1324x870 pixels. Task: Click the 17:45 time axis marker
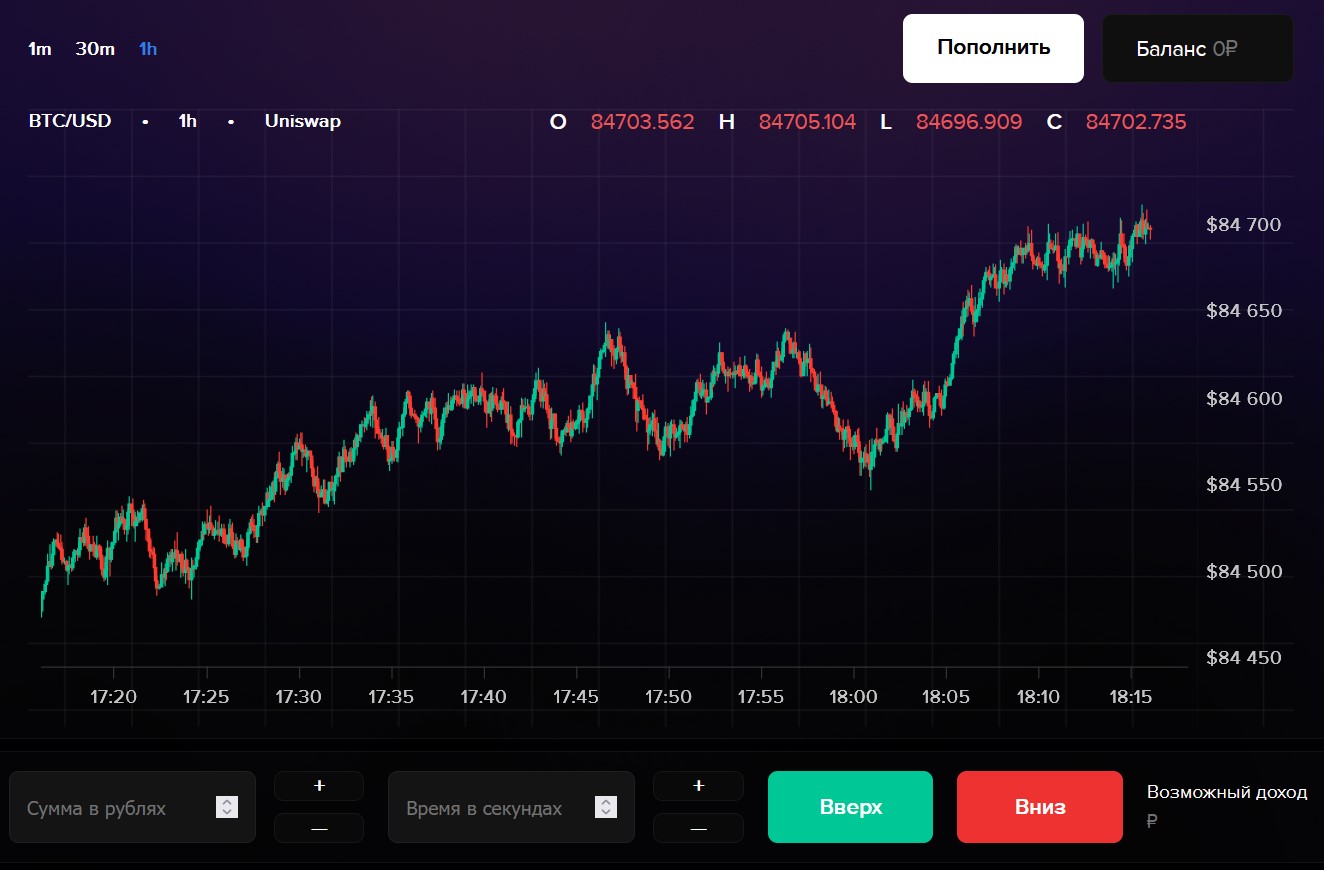[575, 696]
